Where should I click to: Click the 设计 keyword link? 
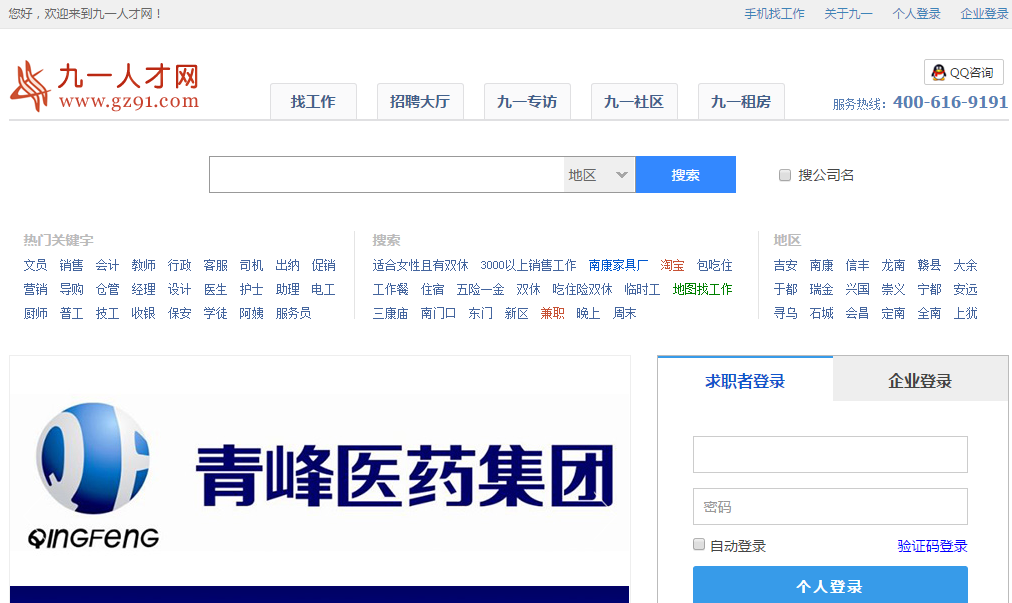coord(179,289)
